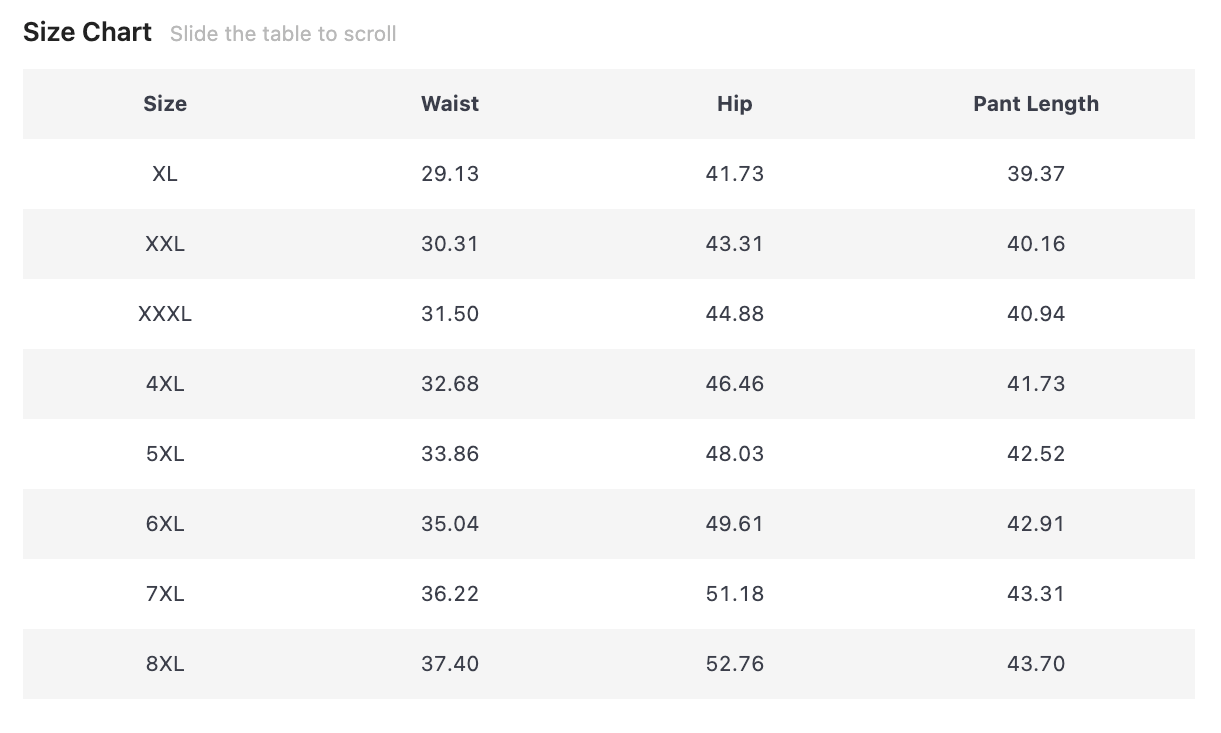
Task: Select the 4XL size cell
Action: pyautogui.click(x=165, y=384)
